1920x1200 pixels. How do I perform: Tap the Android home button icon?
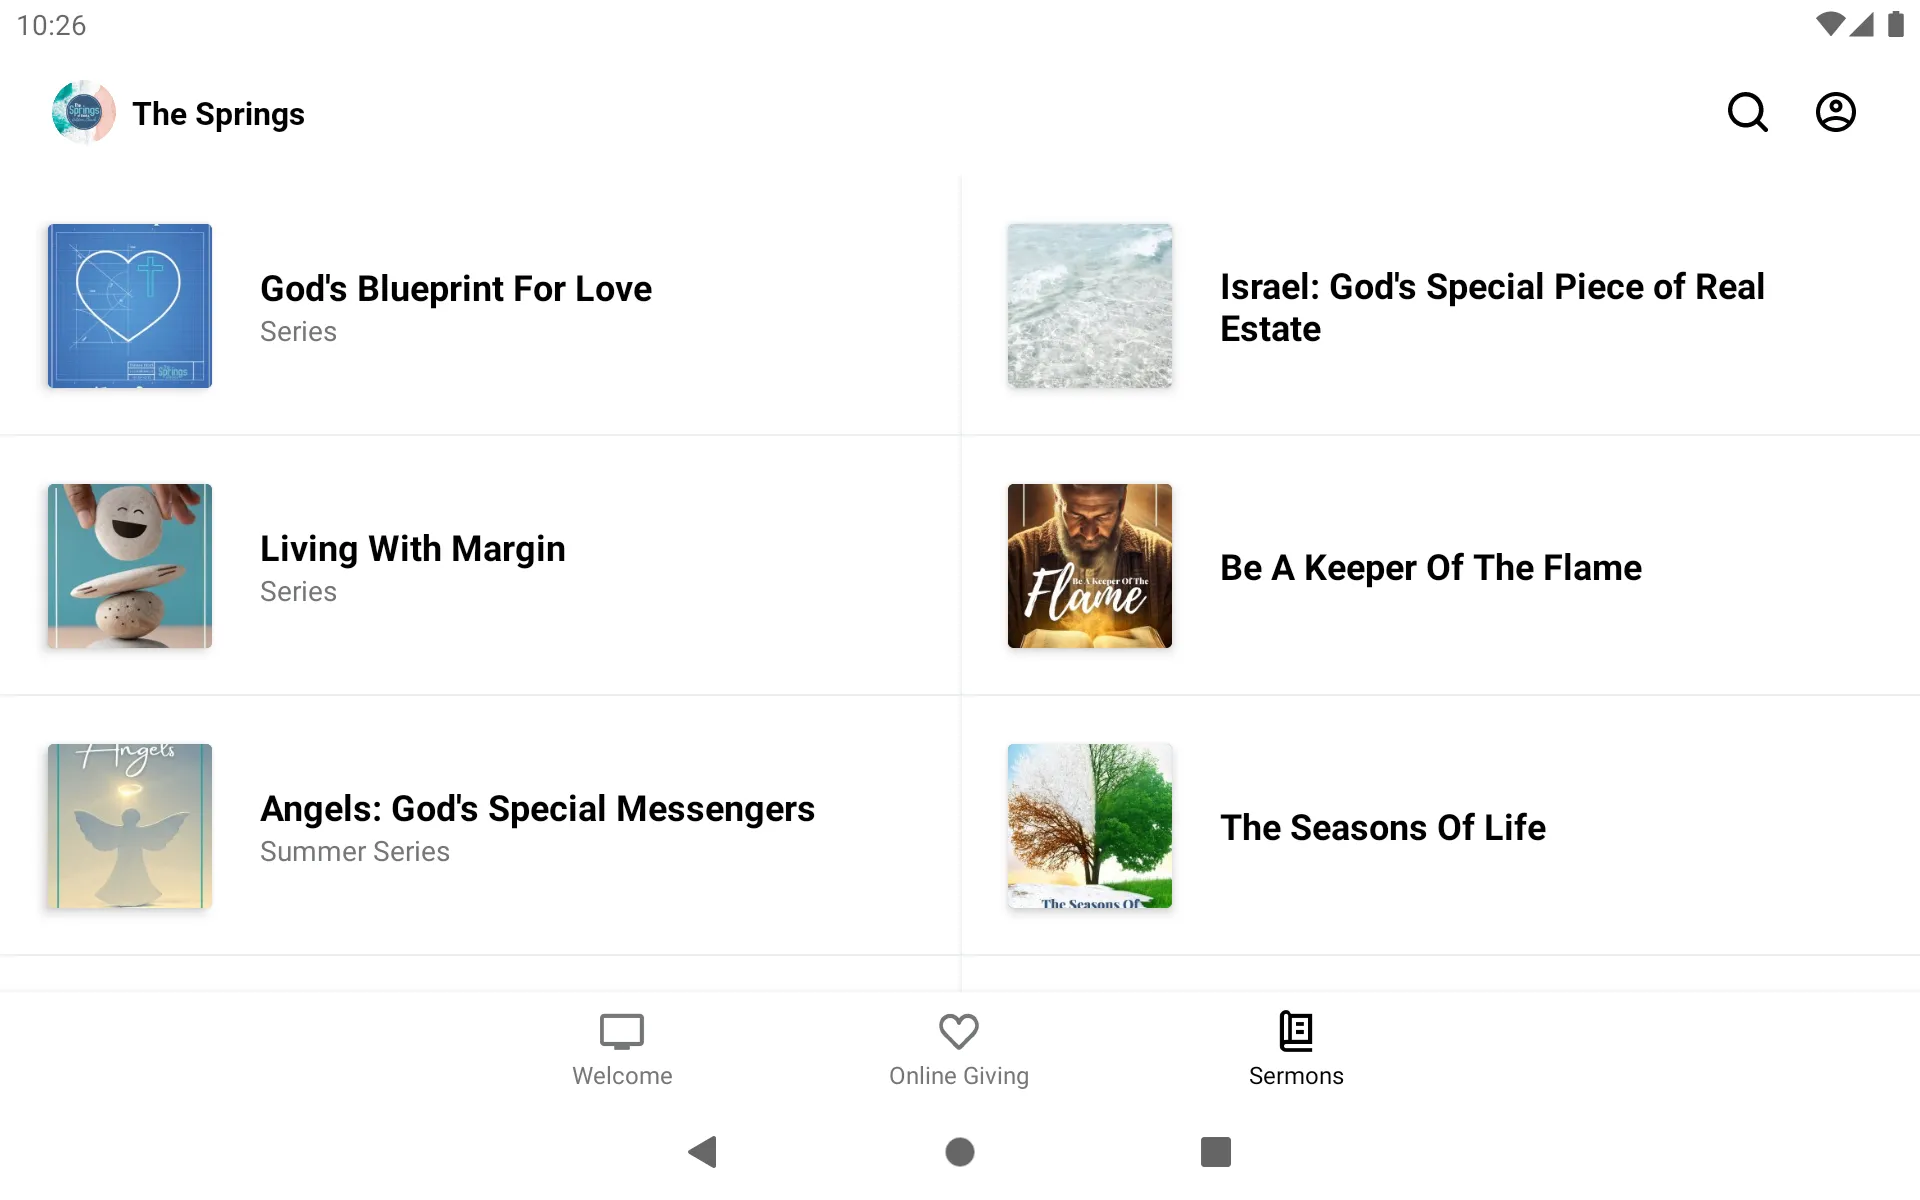(x=959, y=1150)
